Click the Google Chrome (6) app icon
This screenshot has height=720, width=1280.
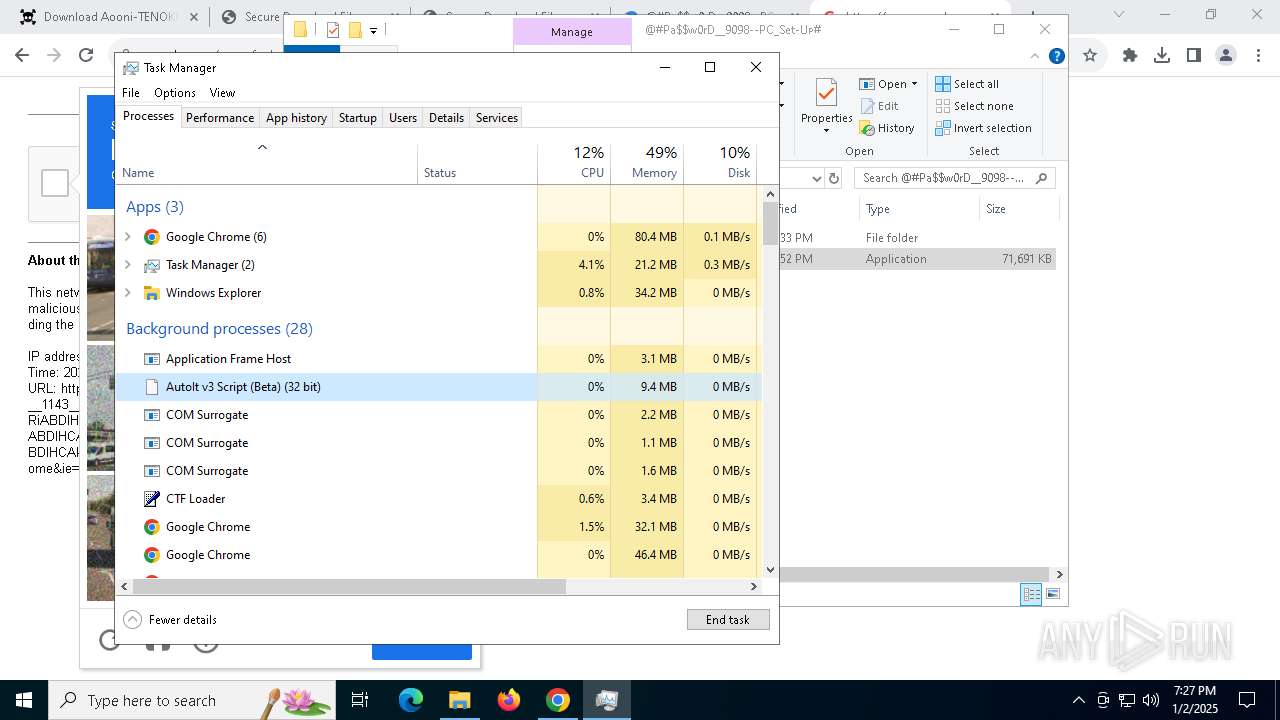pyautogui.click(x=152, y=237)
